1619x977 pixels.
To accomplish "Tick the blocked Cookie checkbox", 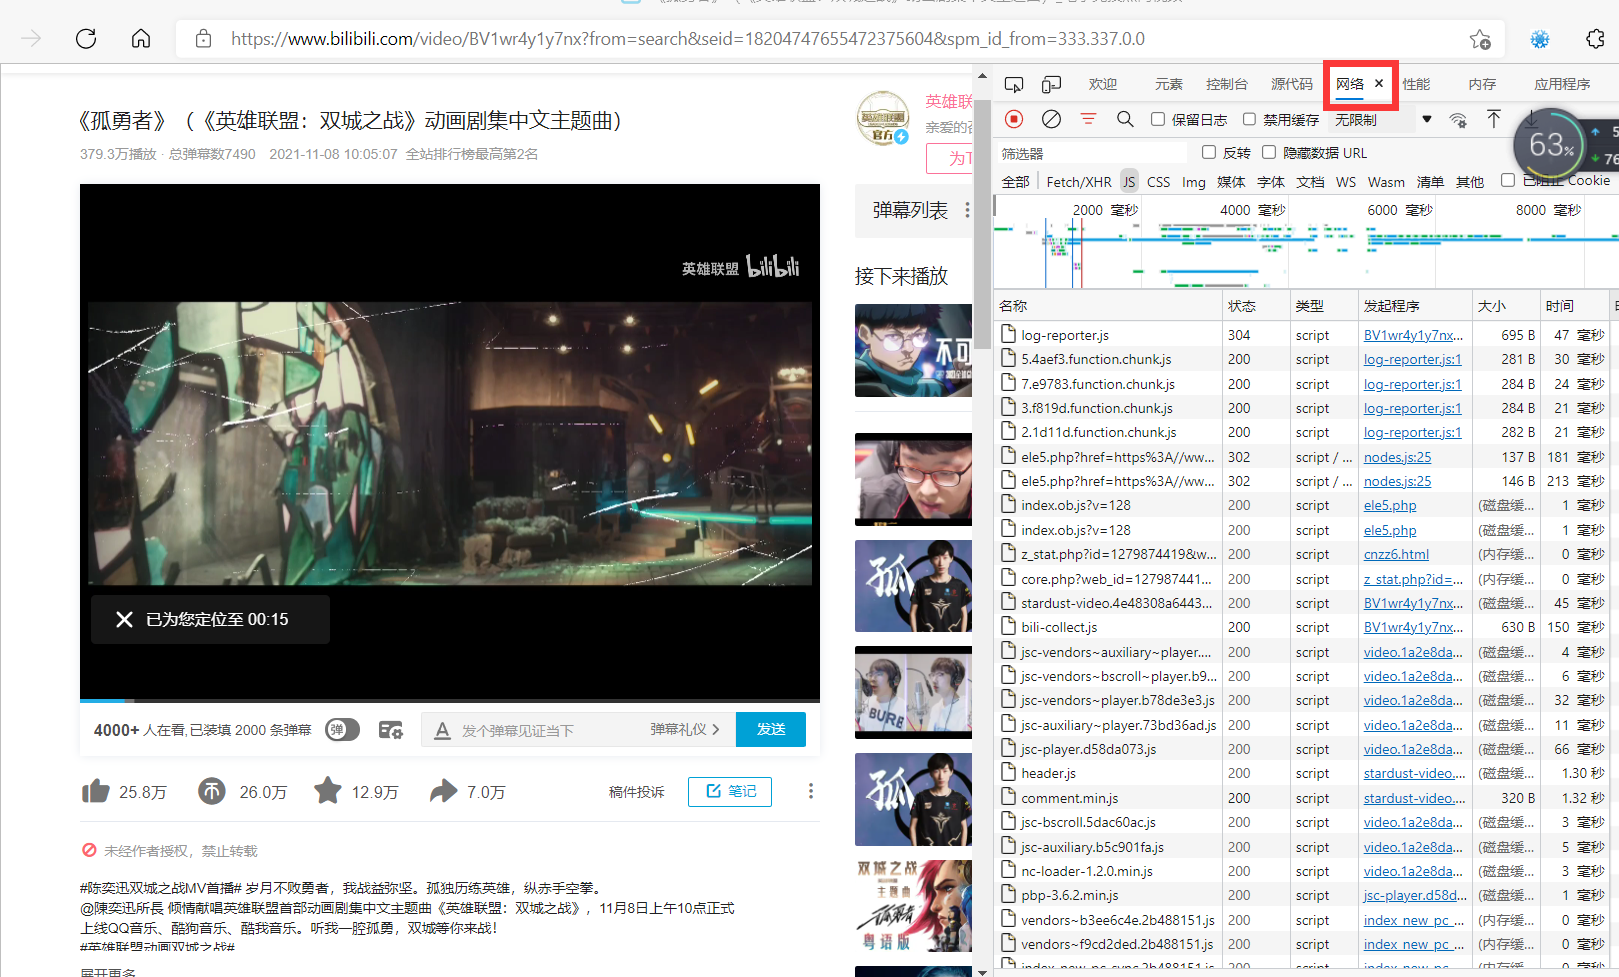I will [1508, 180].
